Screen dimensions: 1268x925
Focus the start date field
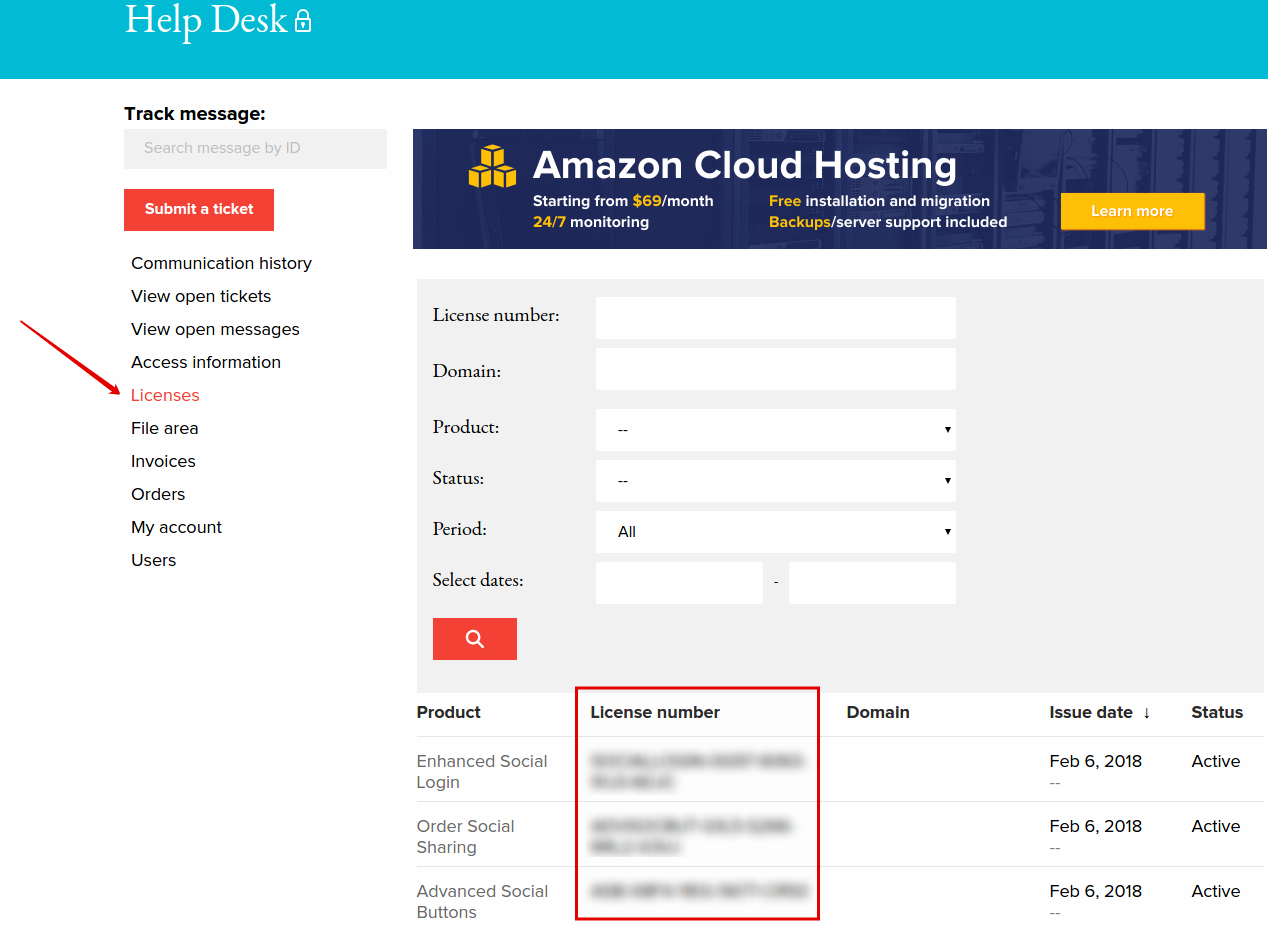pyautogui.click(x=679, y=583)
